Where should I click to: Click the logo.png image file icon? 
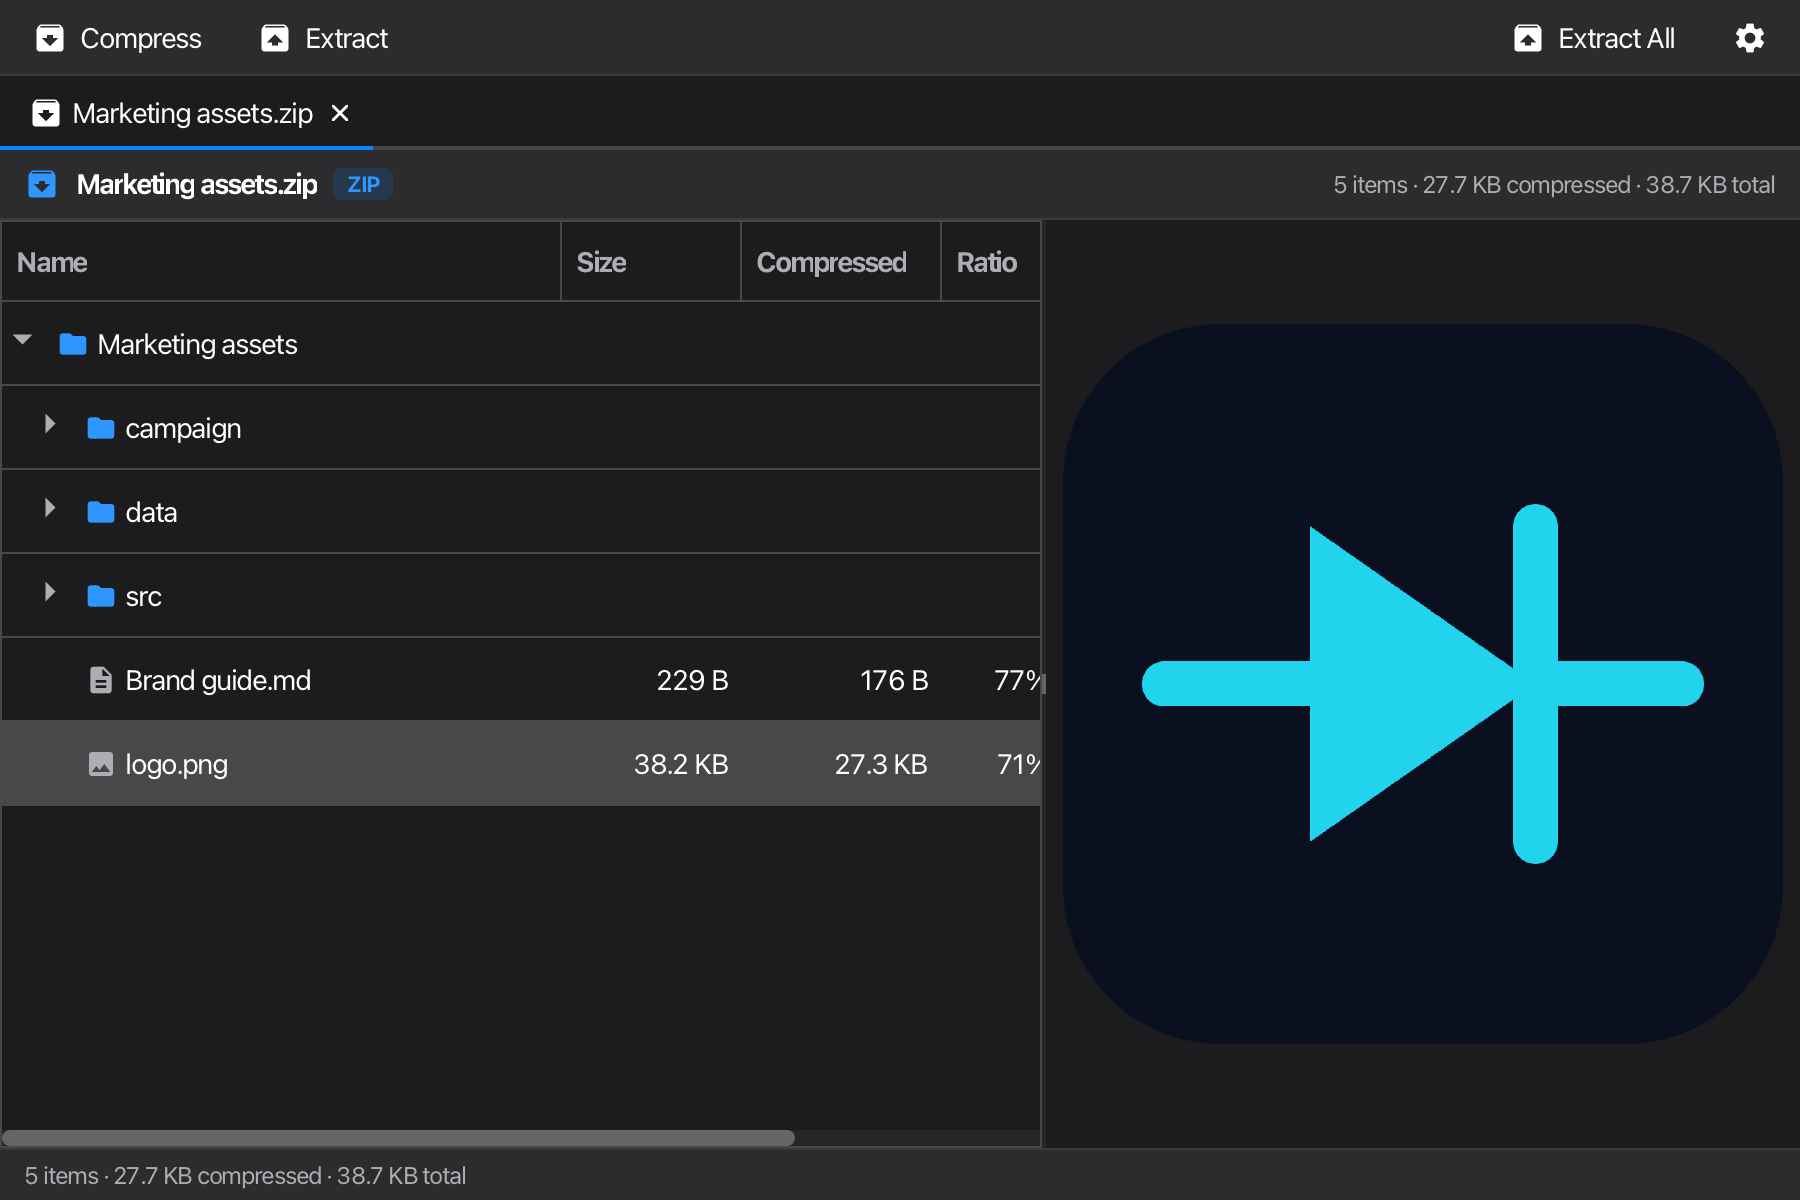coord(101,764)
